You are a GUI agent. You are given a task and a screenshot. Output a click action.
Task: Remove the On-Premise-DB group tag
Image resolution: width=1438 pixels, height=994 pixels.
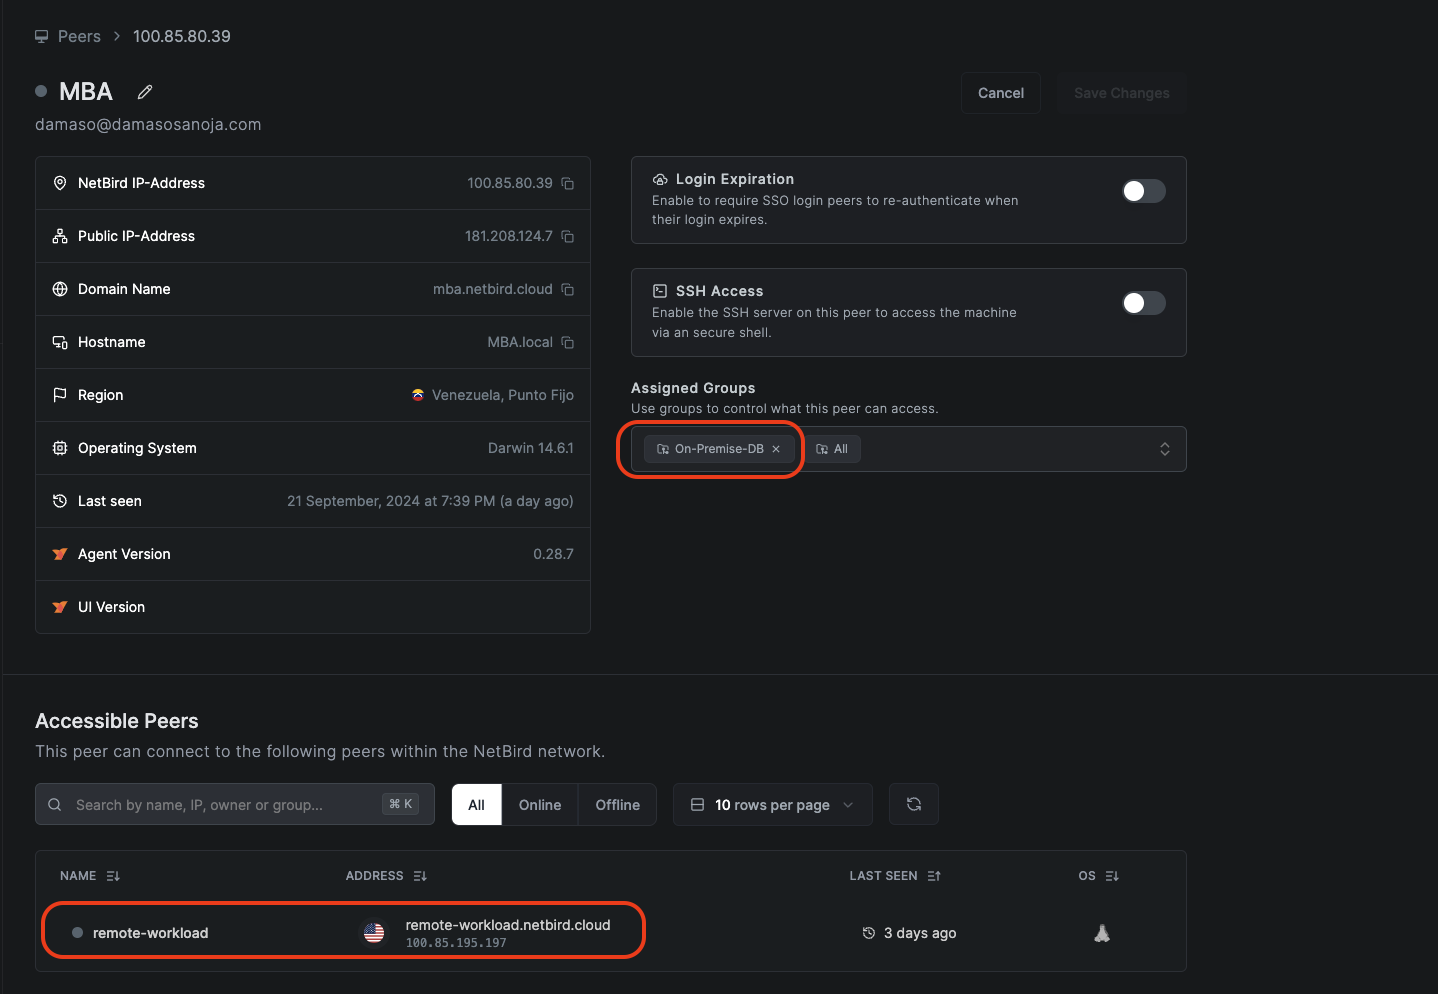click(x=776, y=448)
